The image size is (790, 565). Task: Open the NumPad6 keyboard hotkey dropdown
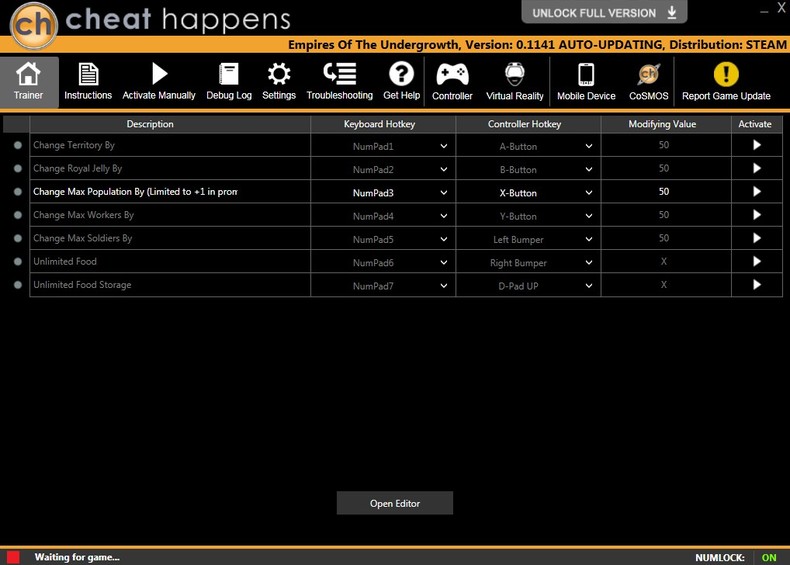443,262
